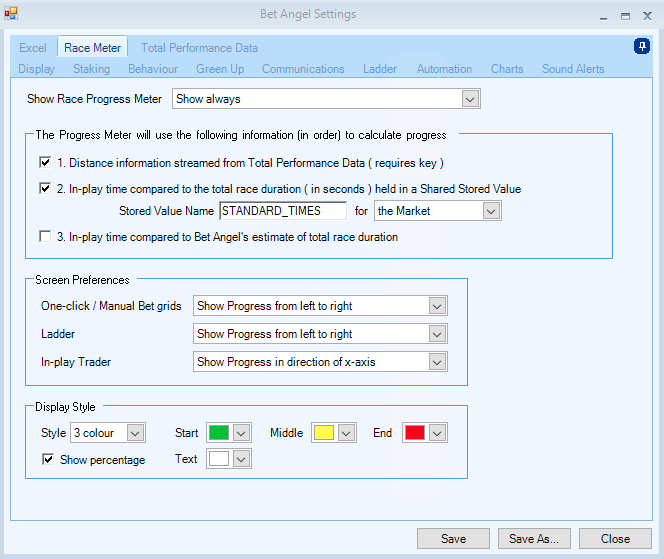Switch to the Behaviour tab
Image resolution: width=664 pixels, height=559 pixels.
pos(153,69)
